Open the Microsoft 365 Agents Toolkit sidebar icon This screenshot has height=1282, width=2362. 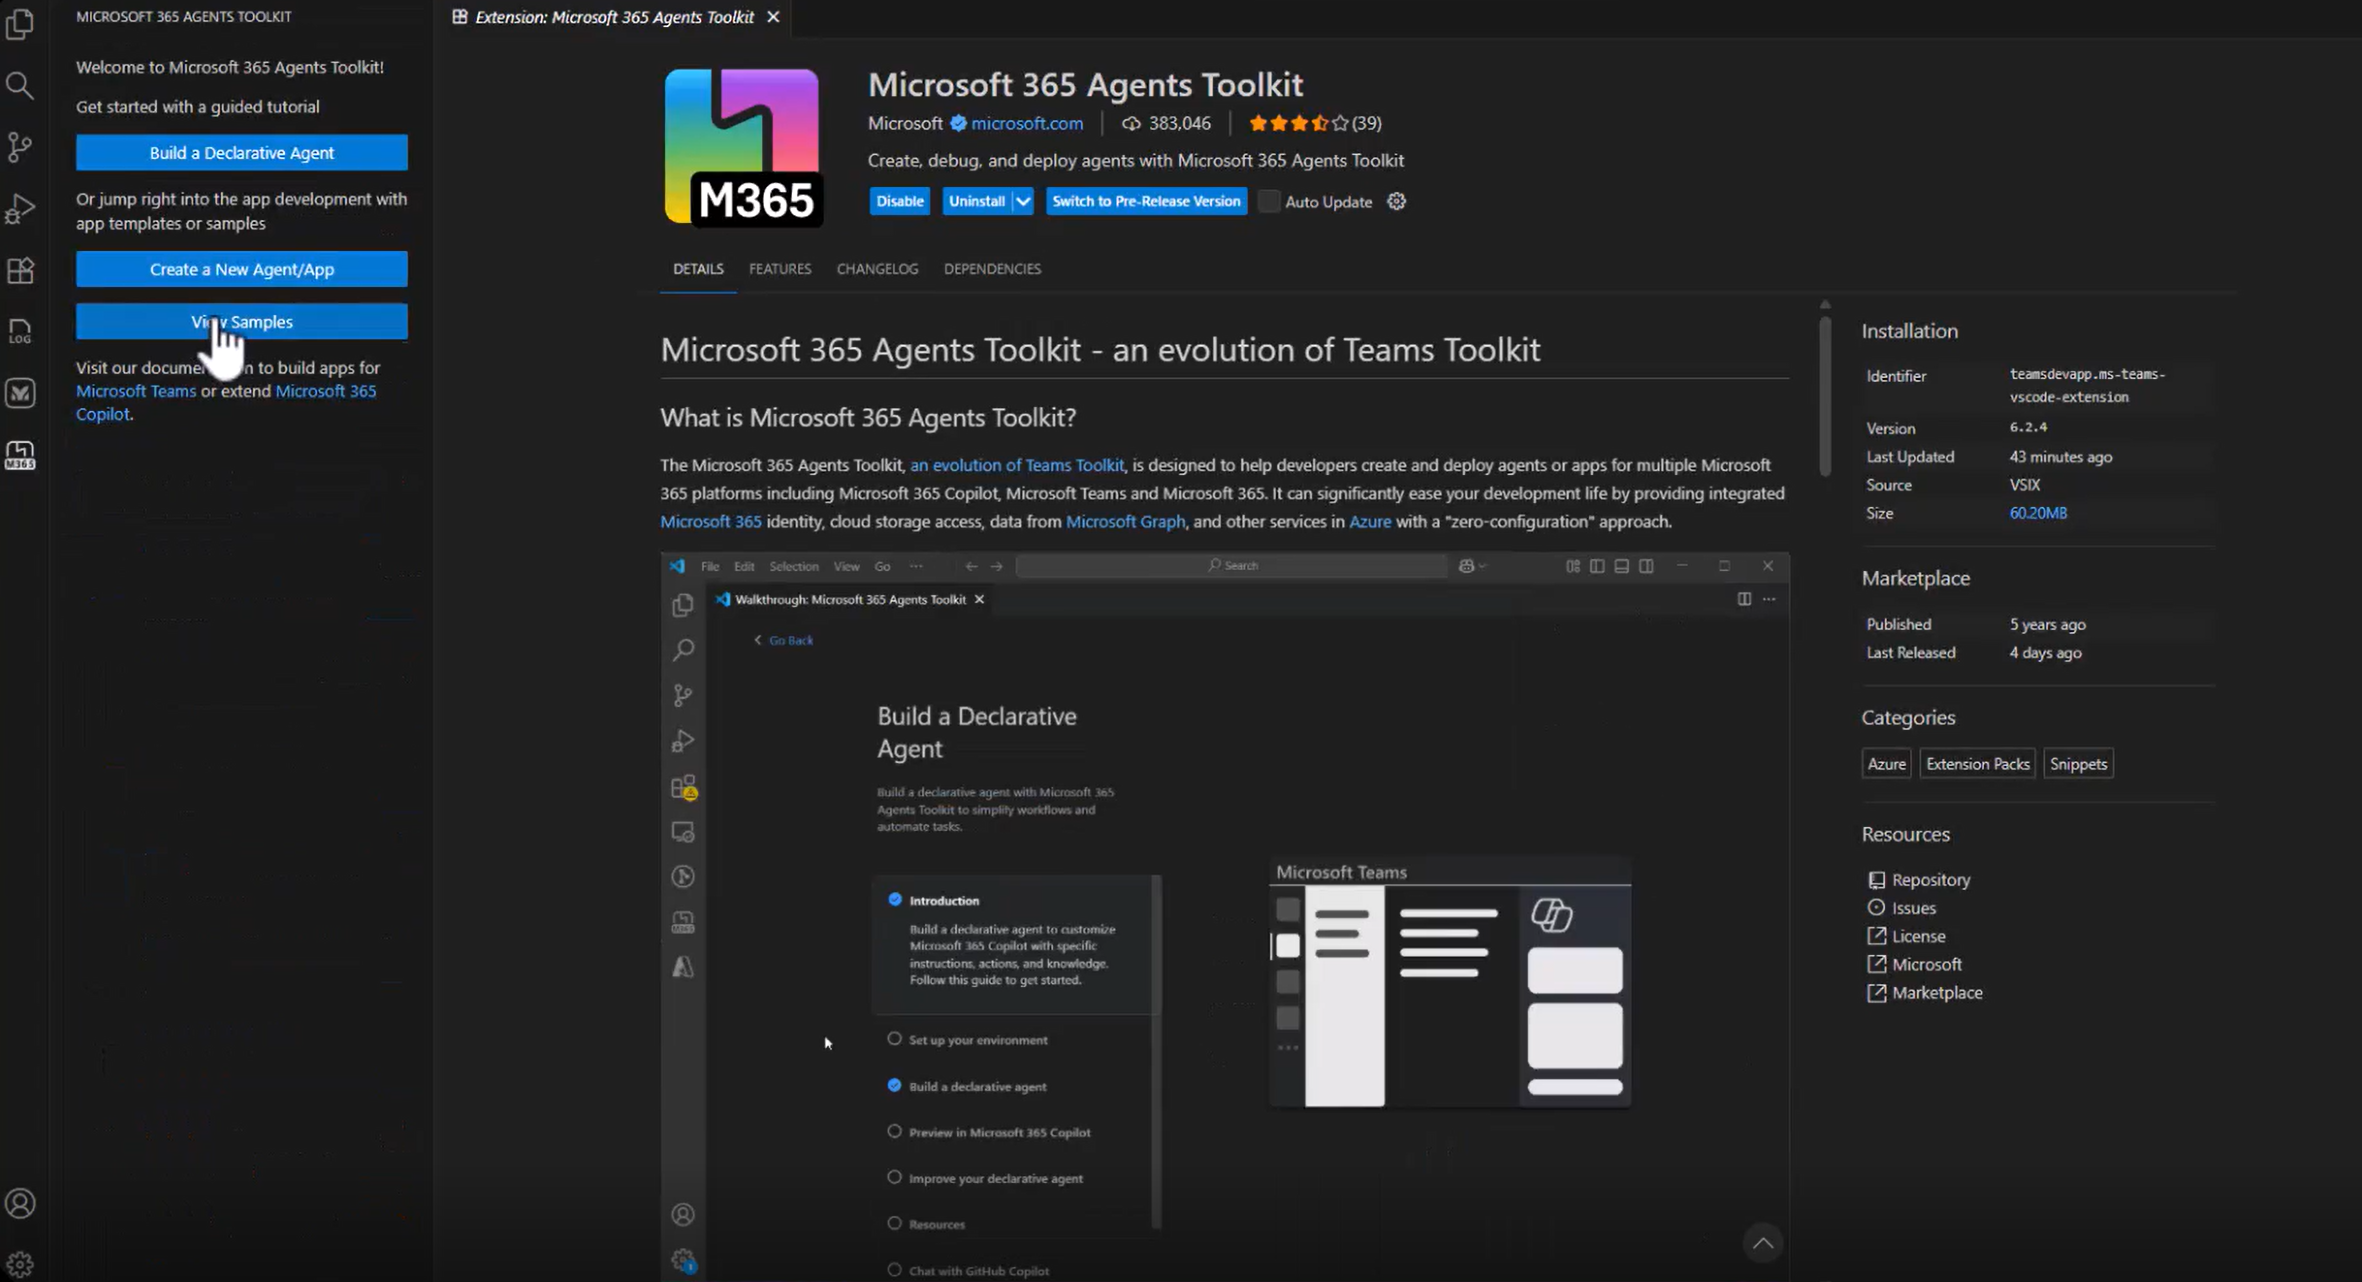click(21, 455)
